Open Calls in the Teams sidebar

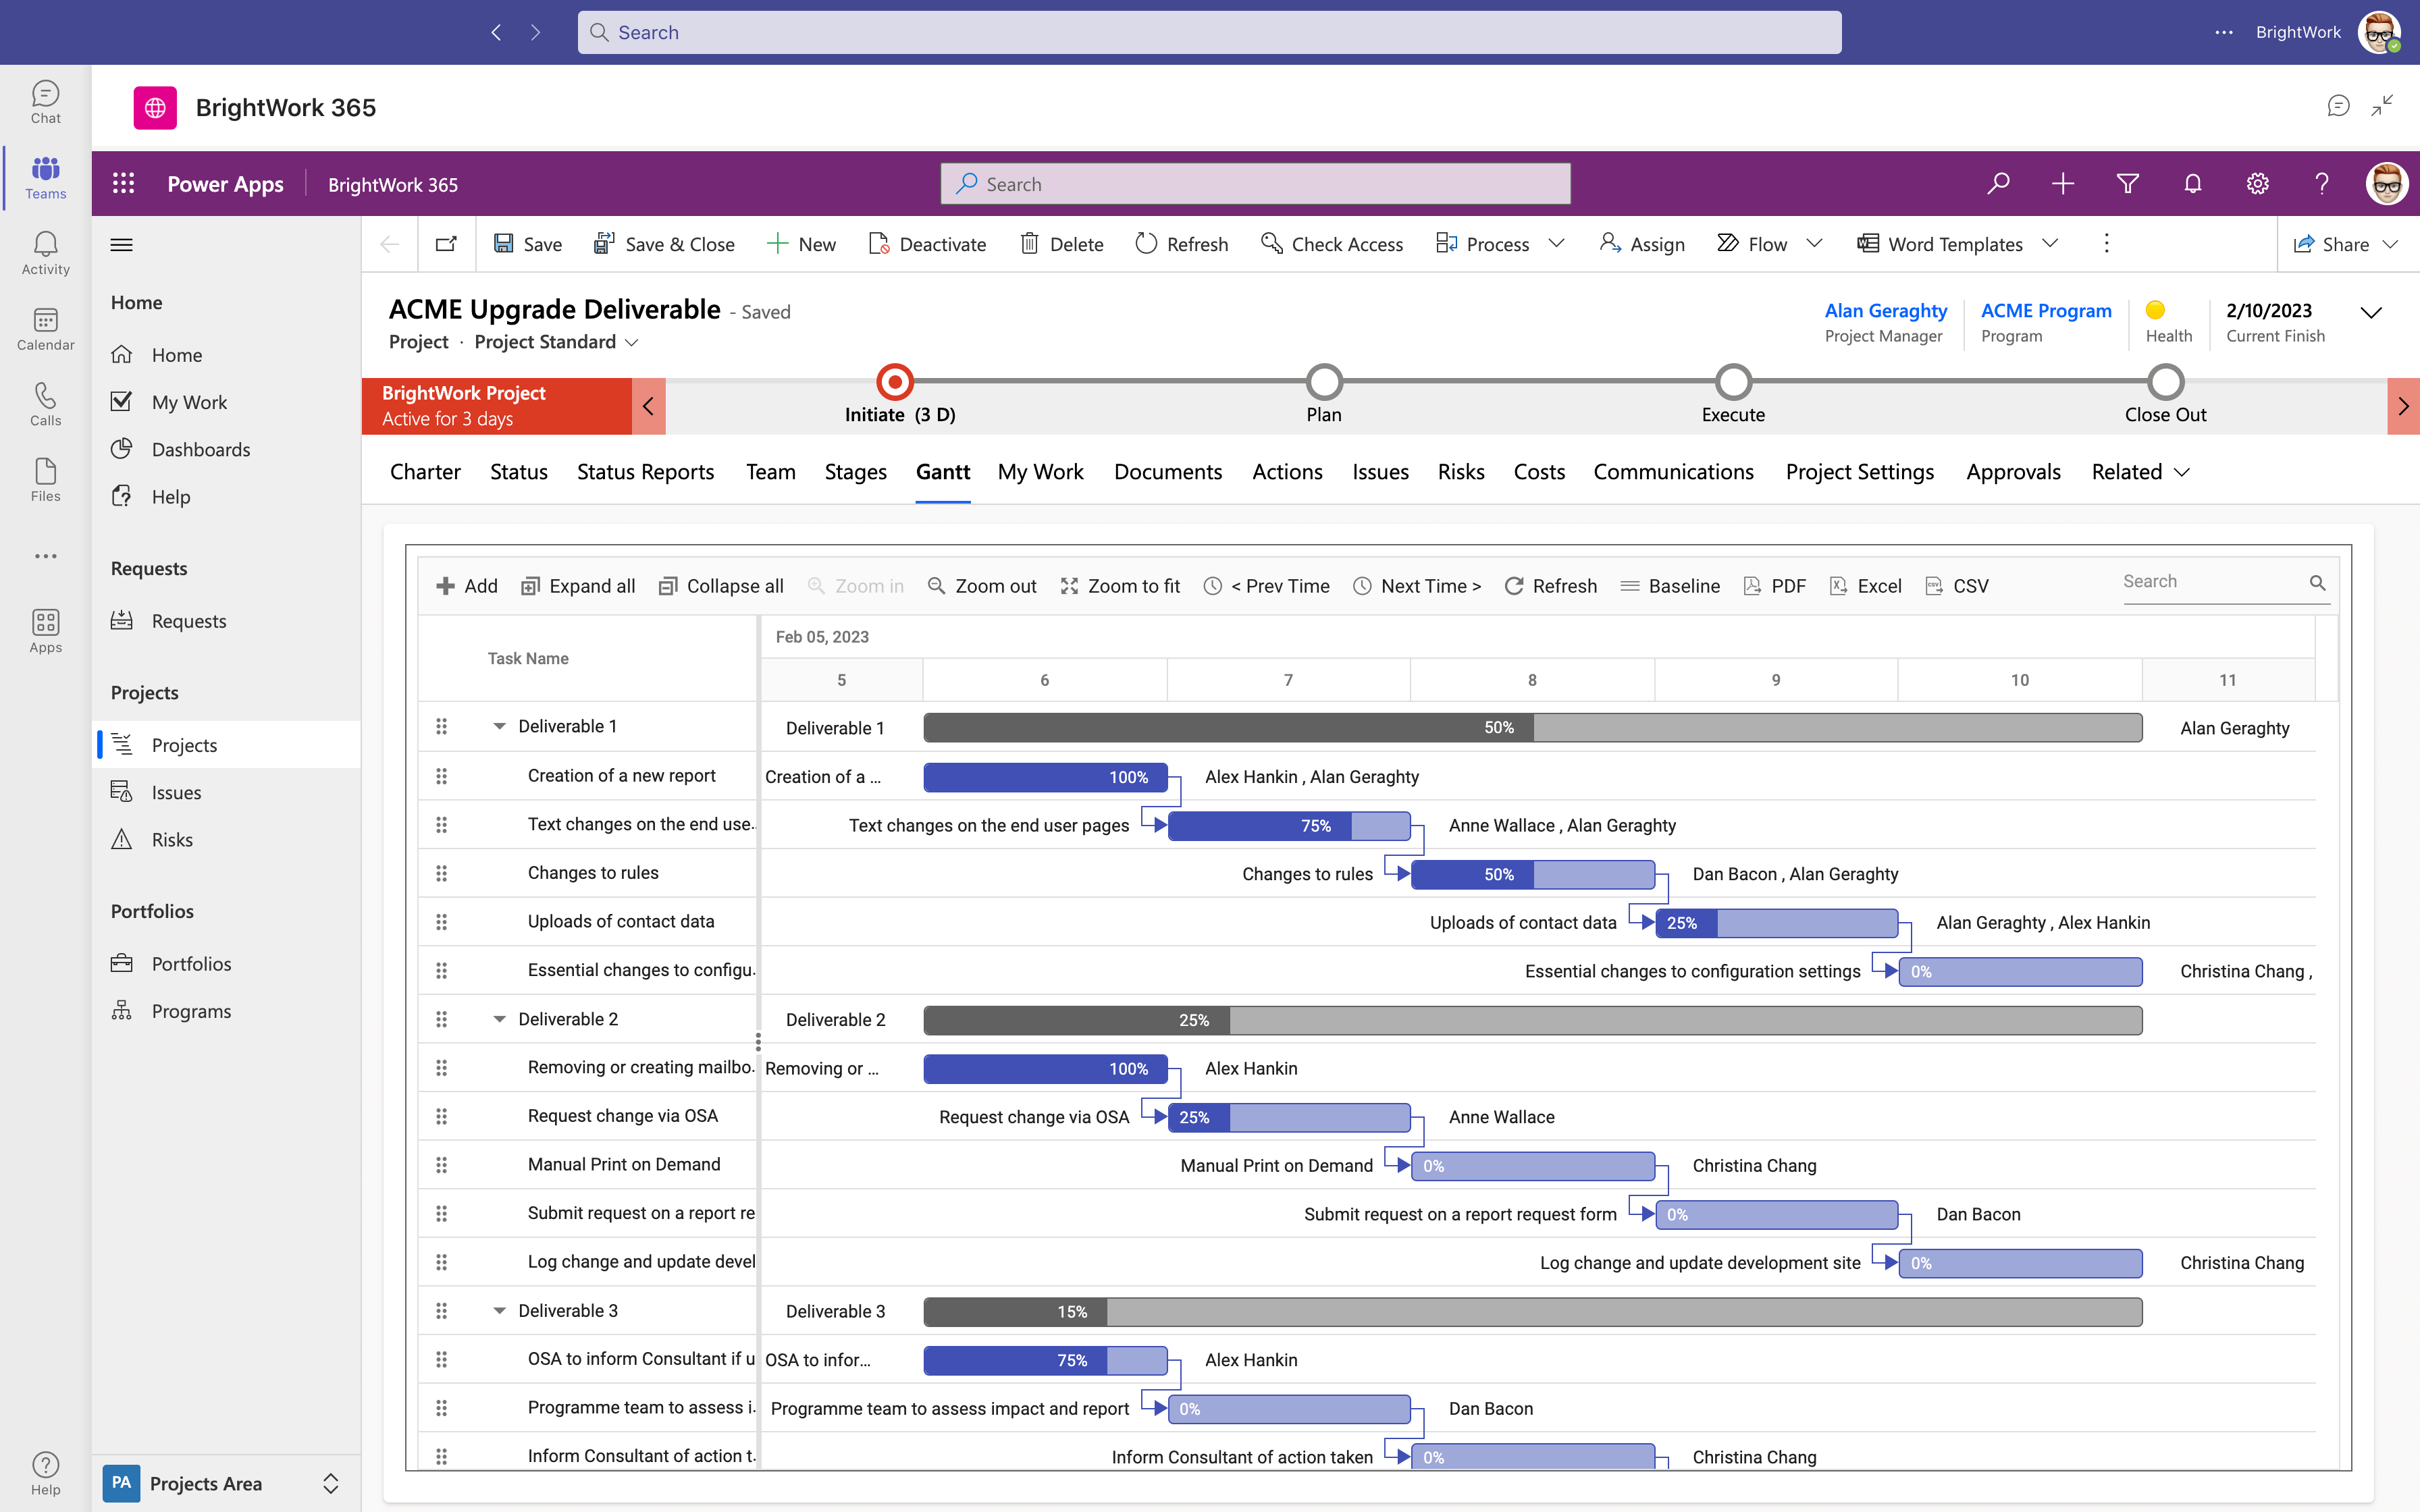[x=45, y=404]
